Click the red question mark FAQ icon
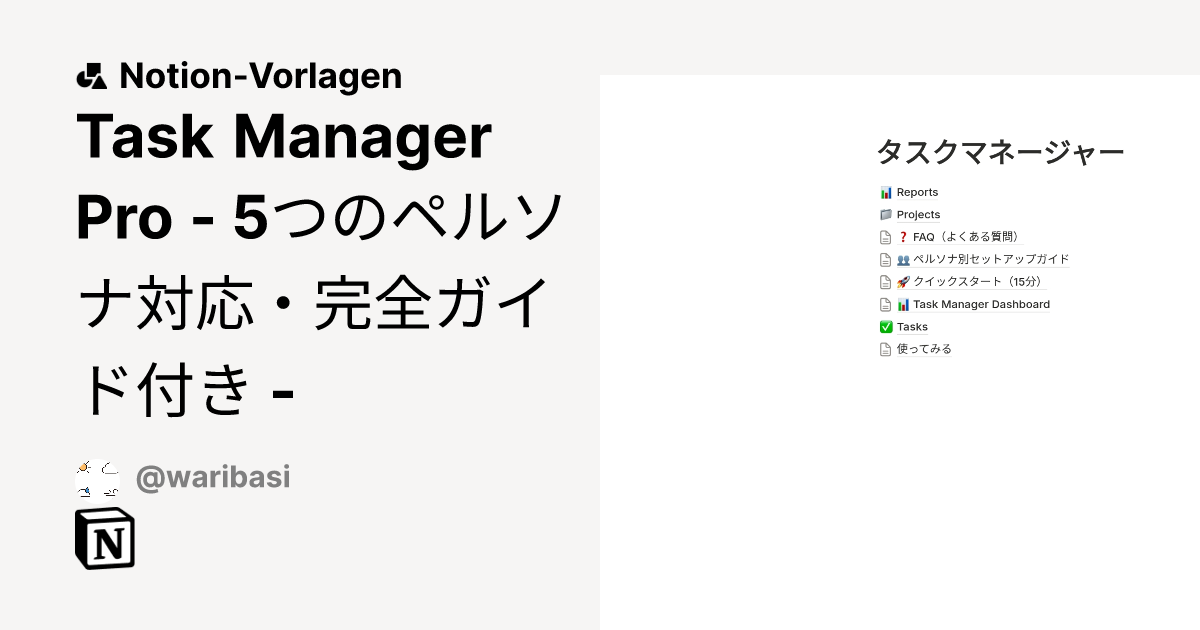 (903, 237)
